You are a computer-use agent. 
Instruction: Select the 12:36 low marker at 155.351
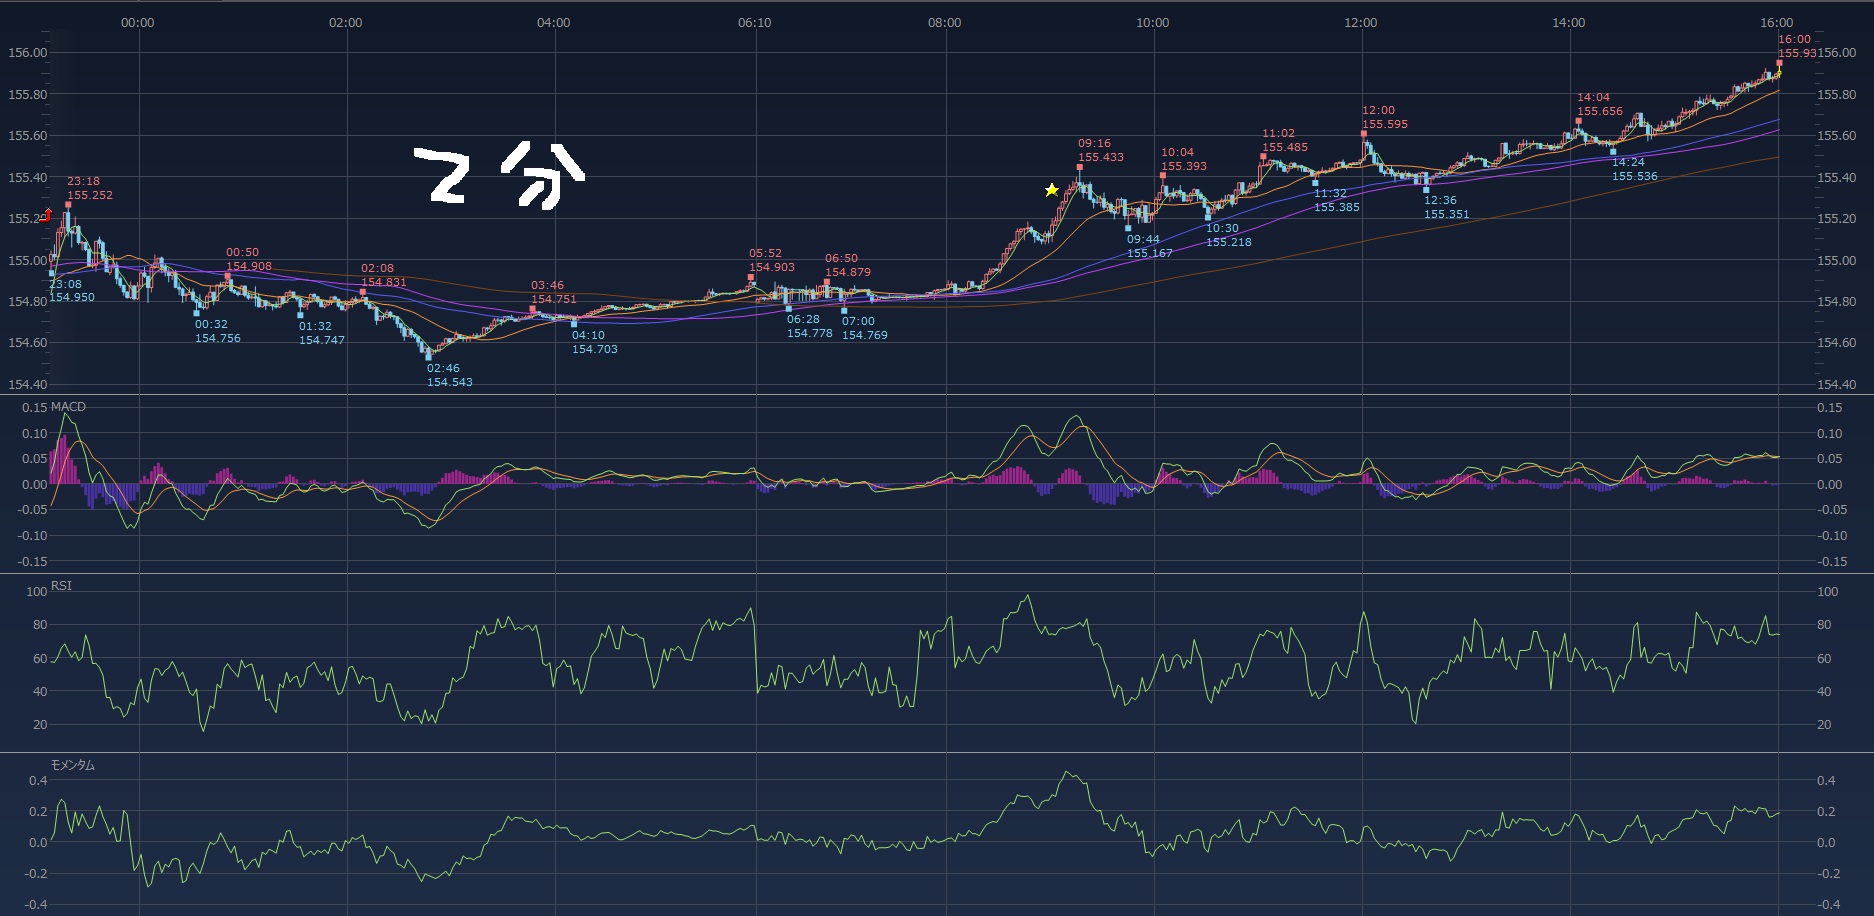pyautogui.click(x=1426, y=190)
